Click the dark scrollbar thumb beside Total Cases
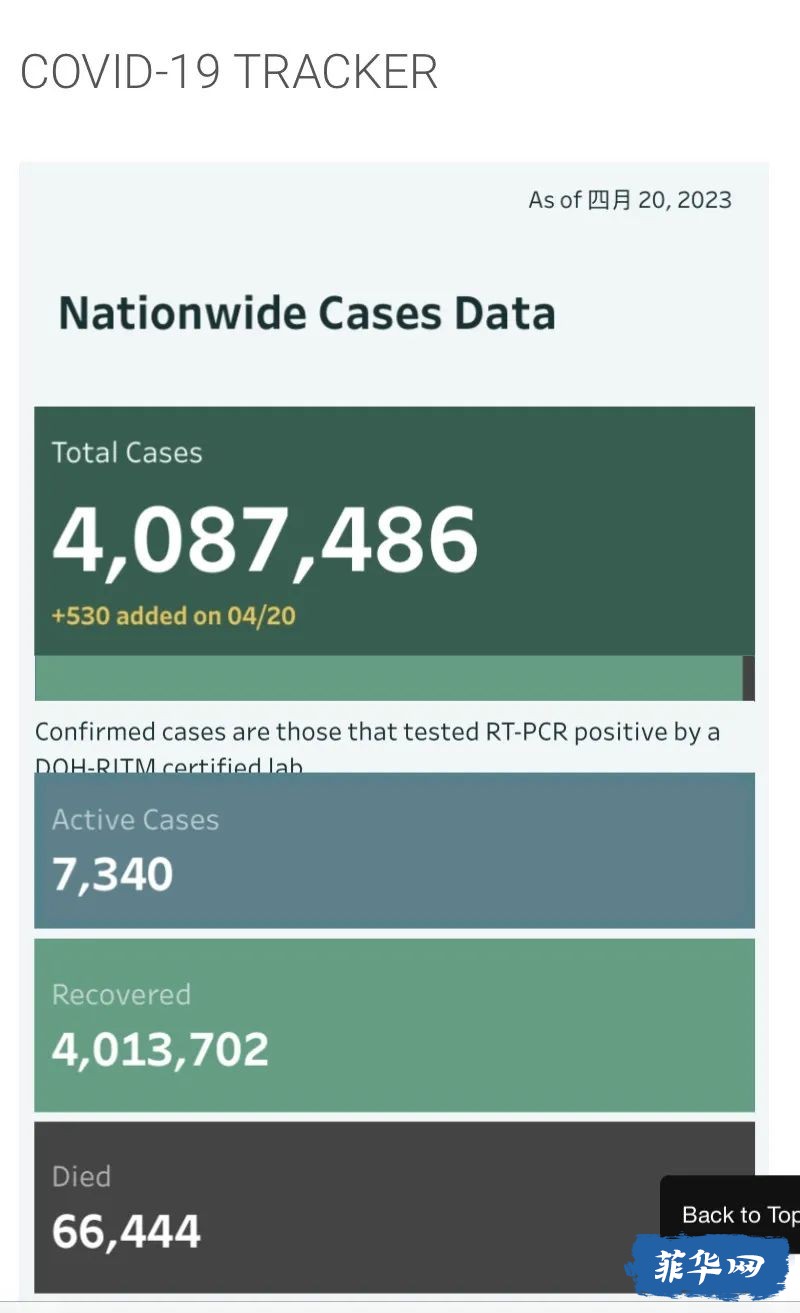Viewport: 800px width, 1313px height. 749,678
